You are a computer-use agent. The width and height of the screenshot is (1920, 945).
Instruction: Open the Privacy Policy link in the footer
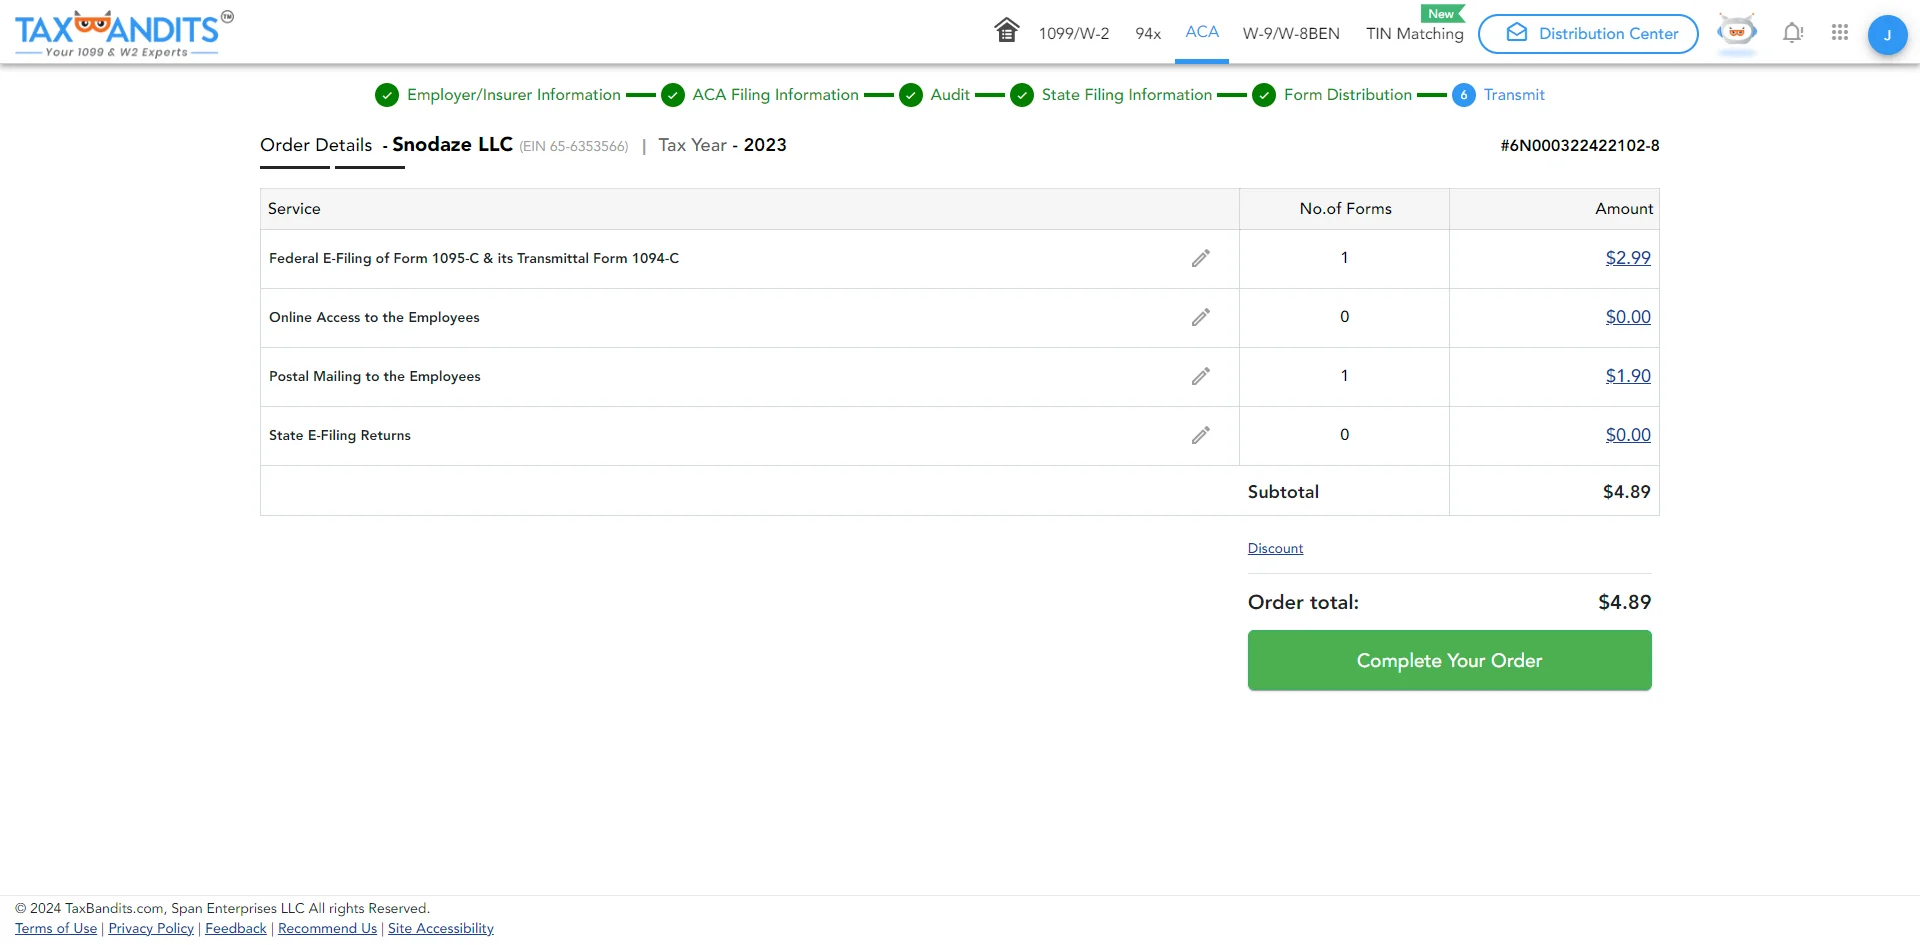(x=150, y=927)
